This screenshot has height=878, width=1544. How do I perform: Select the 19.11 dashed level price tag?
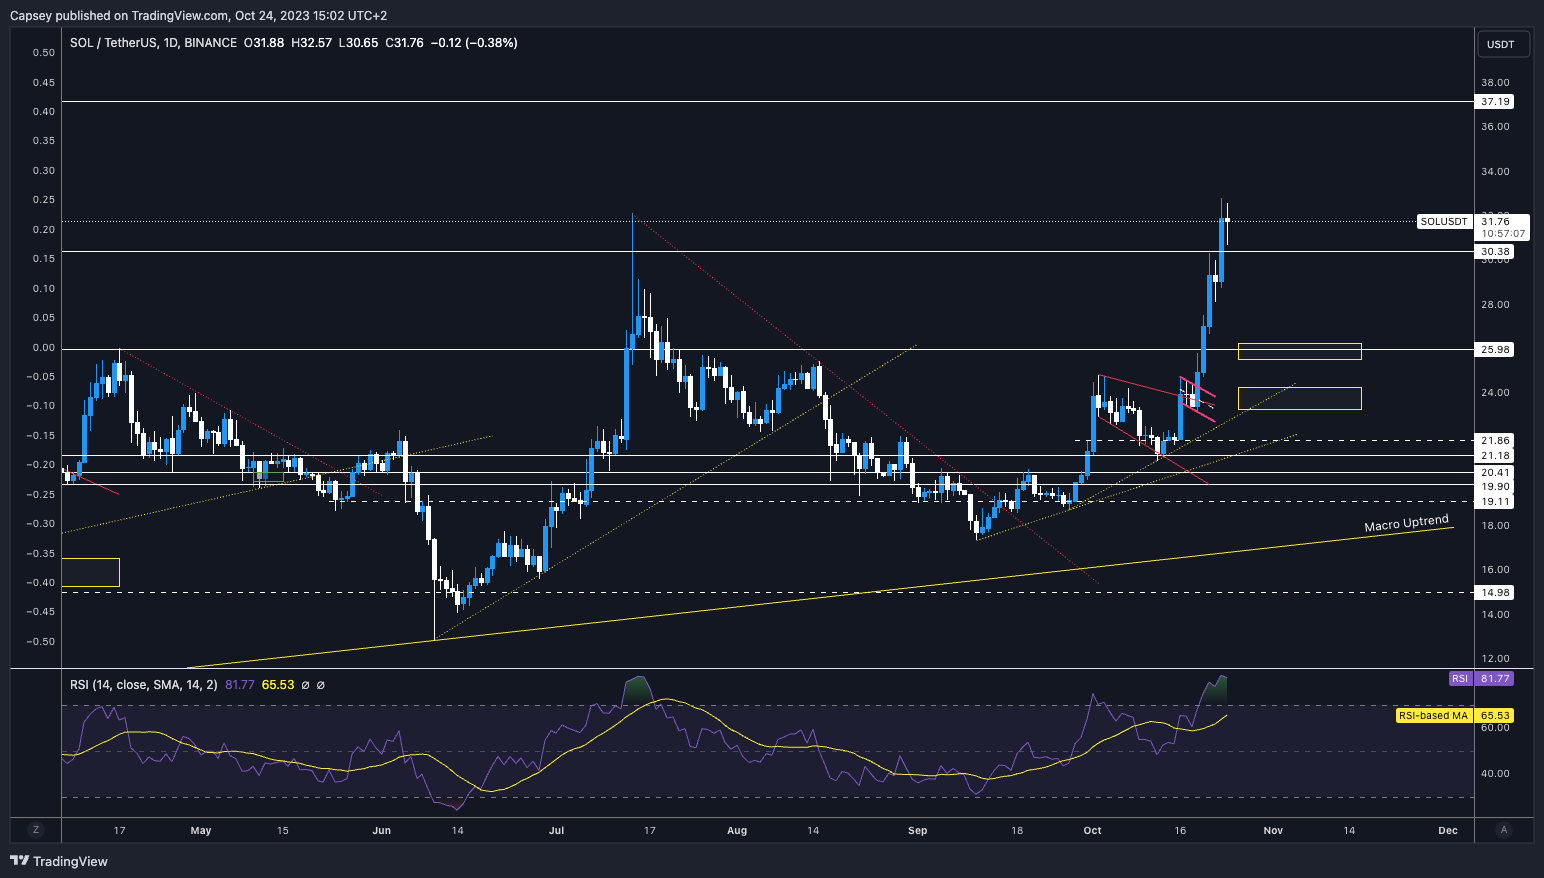point(1495,502)
